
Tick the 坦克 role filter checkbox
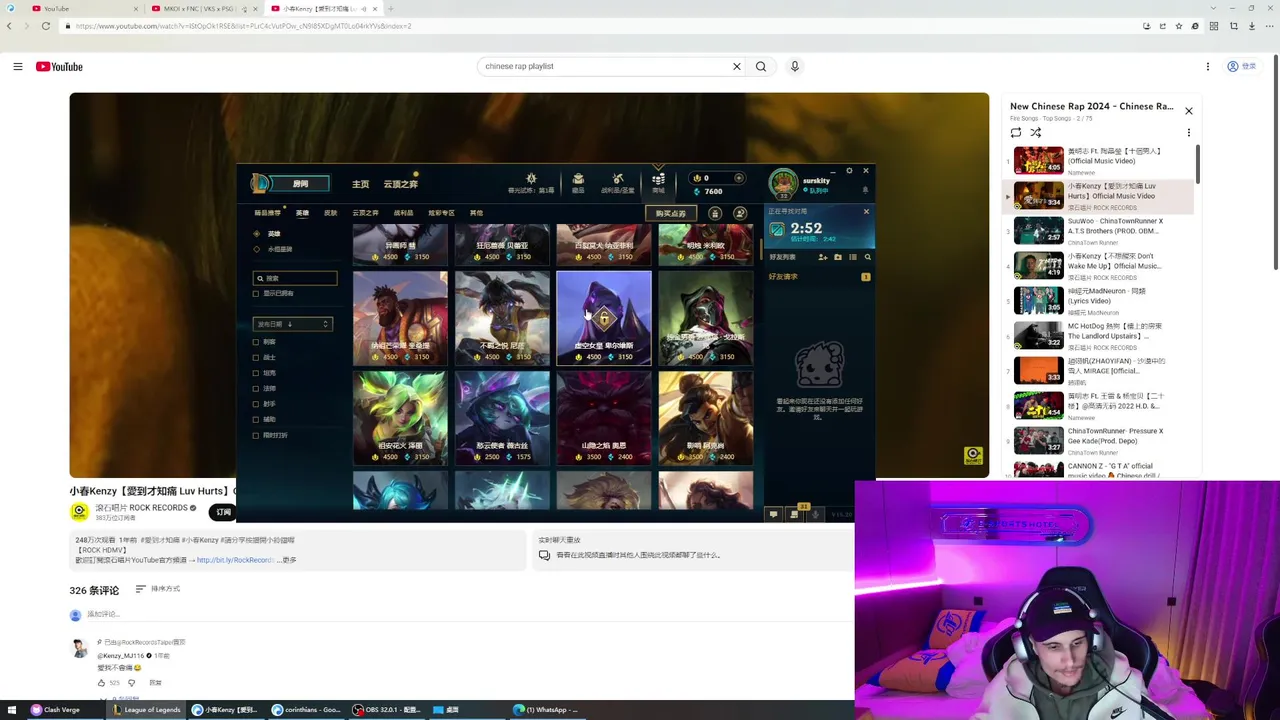(256, 373)
